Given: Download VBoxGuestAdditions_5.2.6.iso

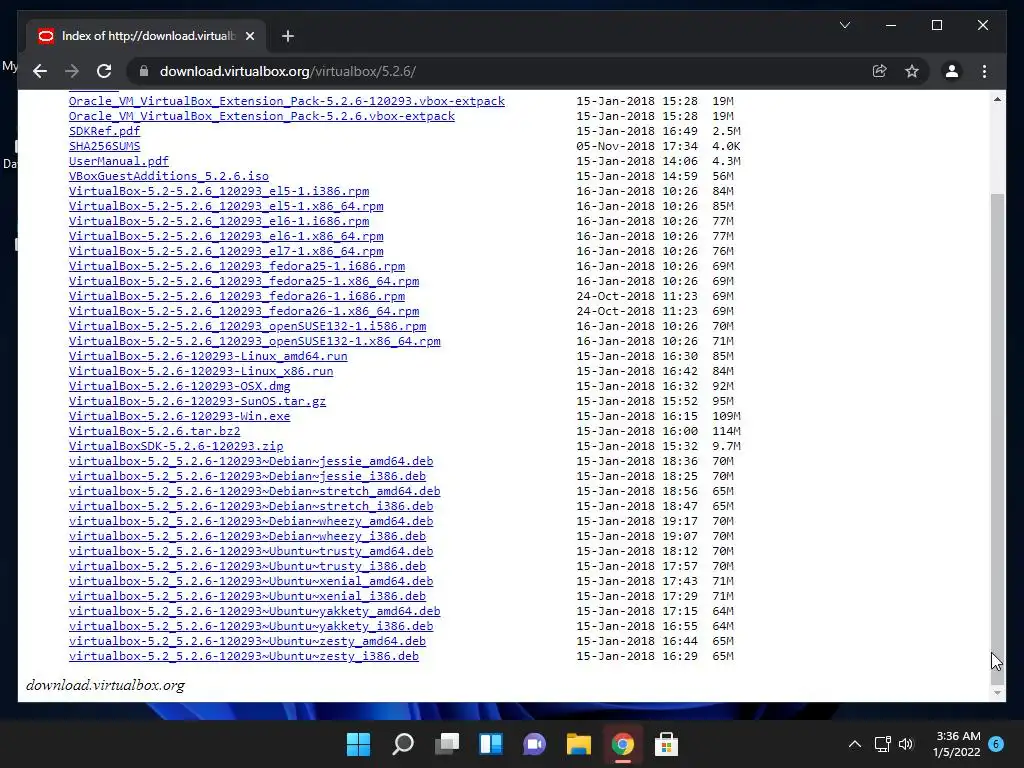Looking at the screenshot, I should tap(168, 176).
